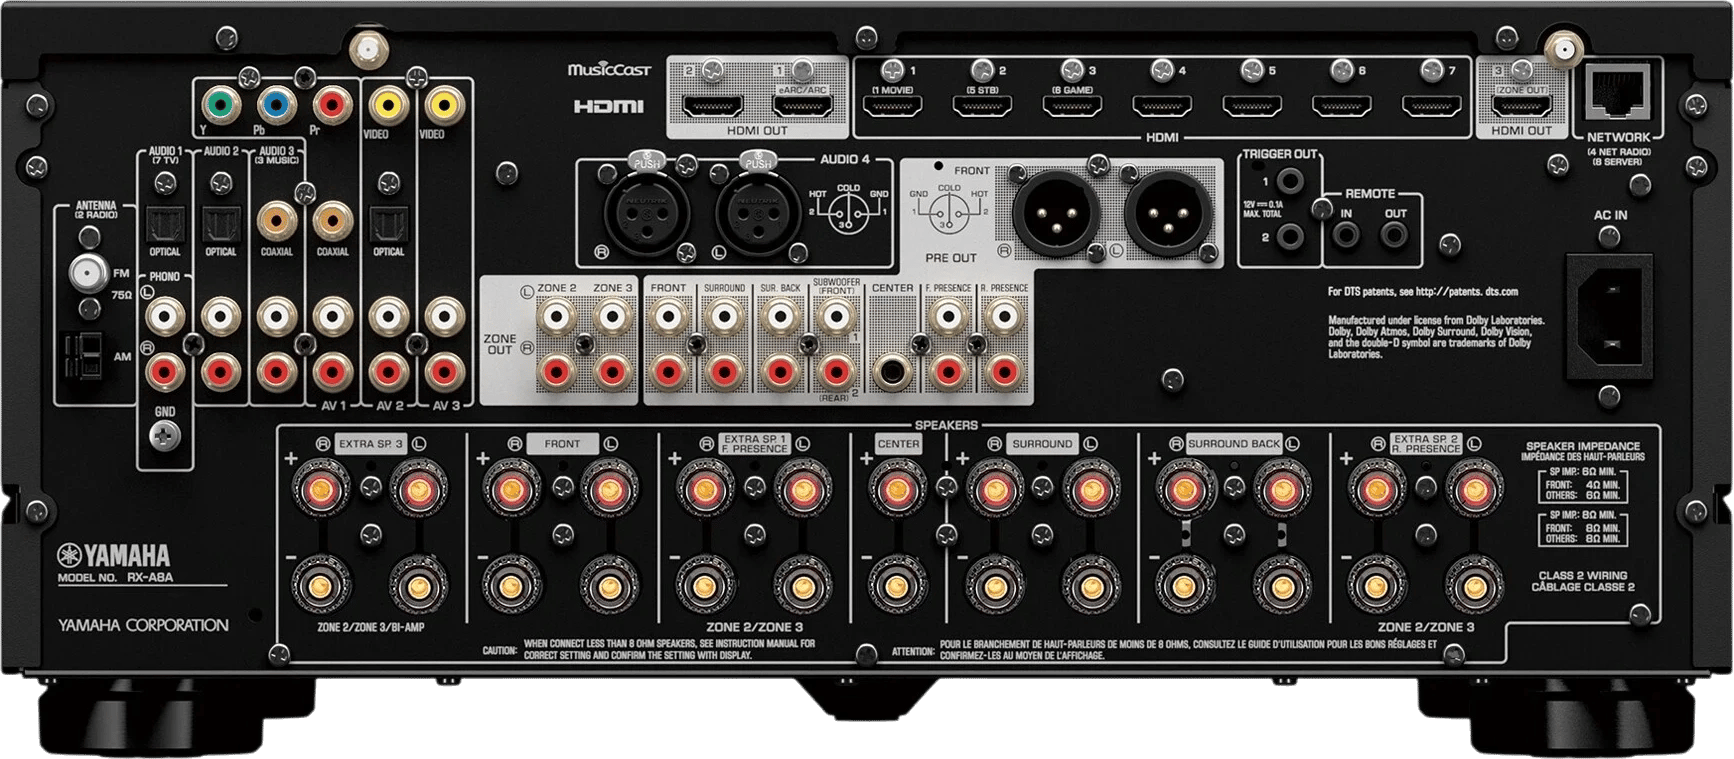Image resolution: width=1734 pixels, height=759 pixels.
Task: Click the REMOTE OUT jack
Action: pyautogui.click(x=1395, y=236)
